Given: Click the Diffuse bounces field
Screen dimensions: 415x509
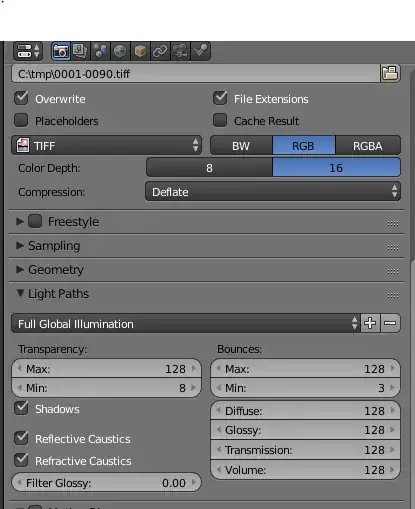Looking at the screenshot, I should tap(305, 411).
